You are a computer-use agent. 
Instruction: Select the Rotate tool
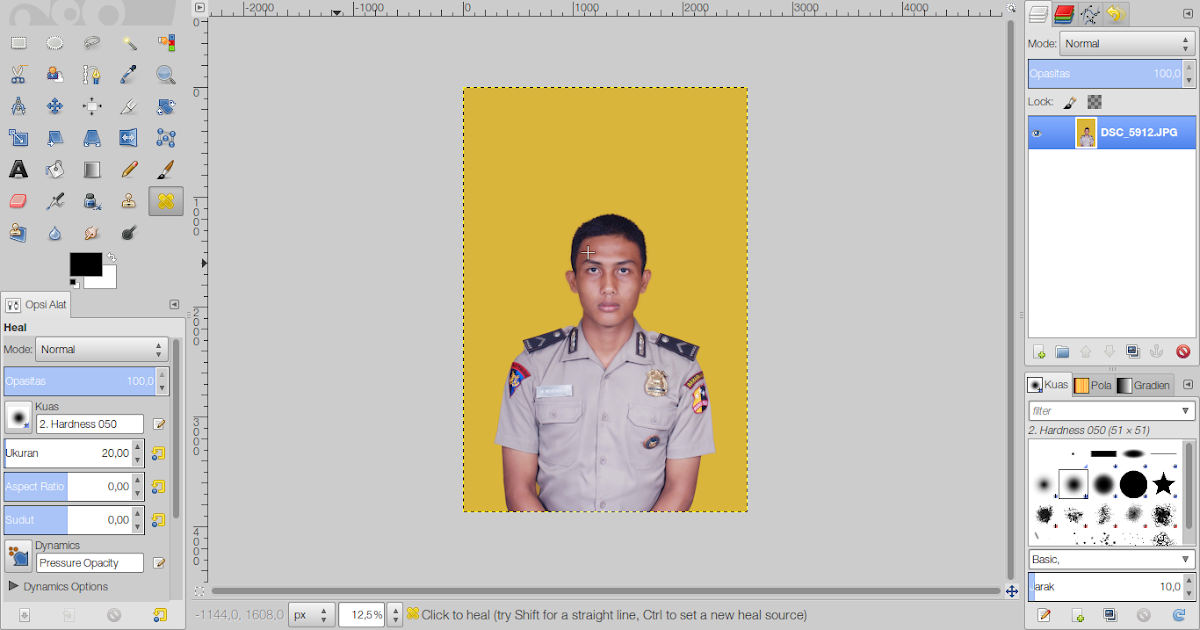click(x=166, y=106)
